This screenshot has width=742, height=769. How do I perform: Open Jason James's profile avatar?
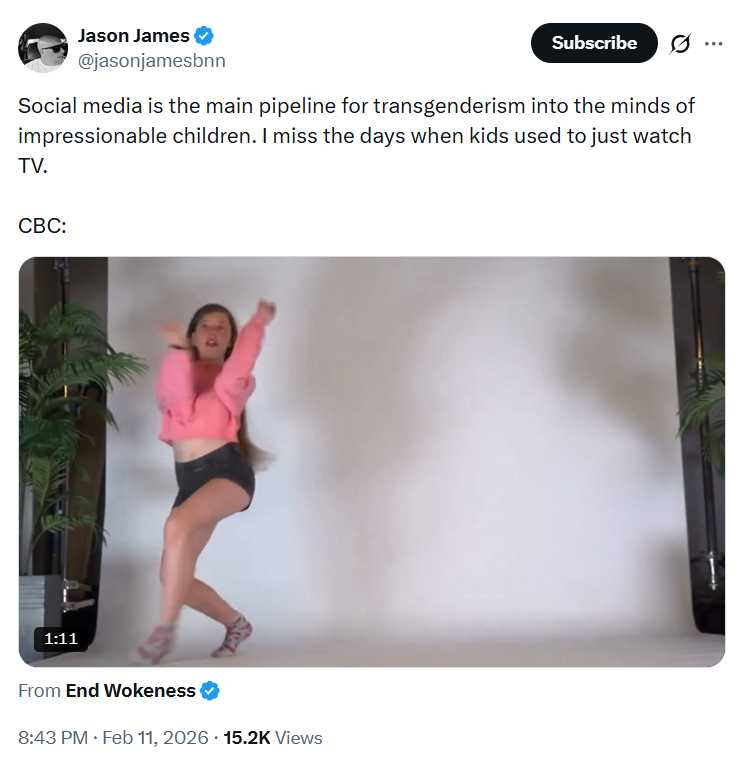click(43, 48)
